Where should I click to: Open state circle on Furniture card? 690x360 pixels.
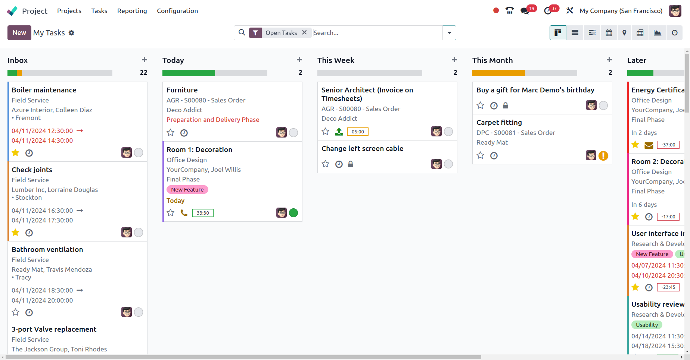pyautogui.click(x=294, y=132)
